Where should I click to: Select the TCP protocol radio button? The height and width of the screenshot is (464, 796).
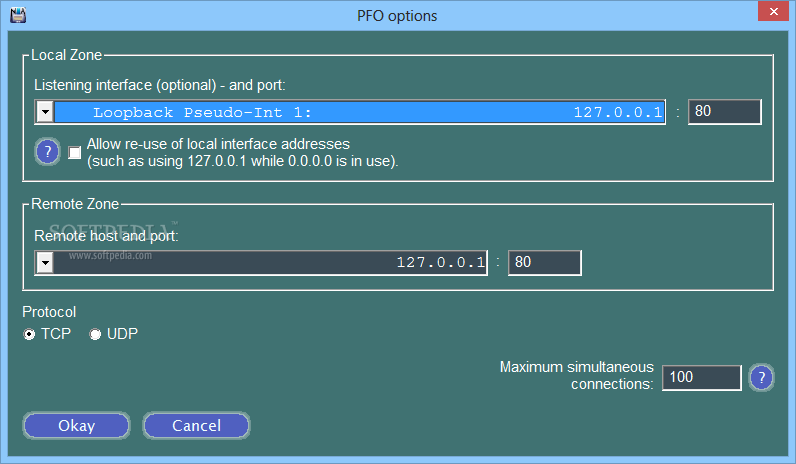tap(29, 334)
